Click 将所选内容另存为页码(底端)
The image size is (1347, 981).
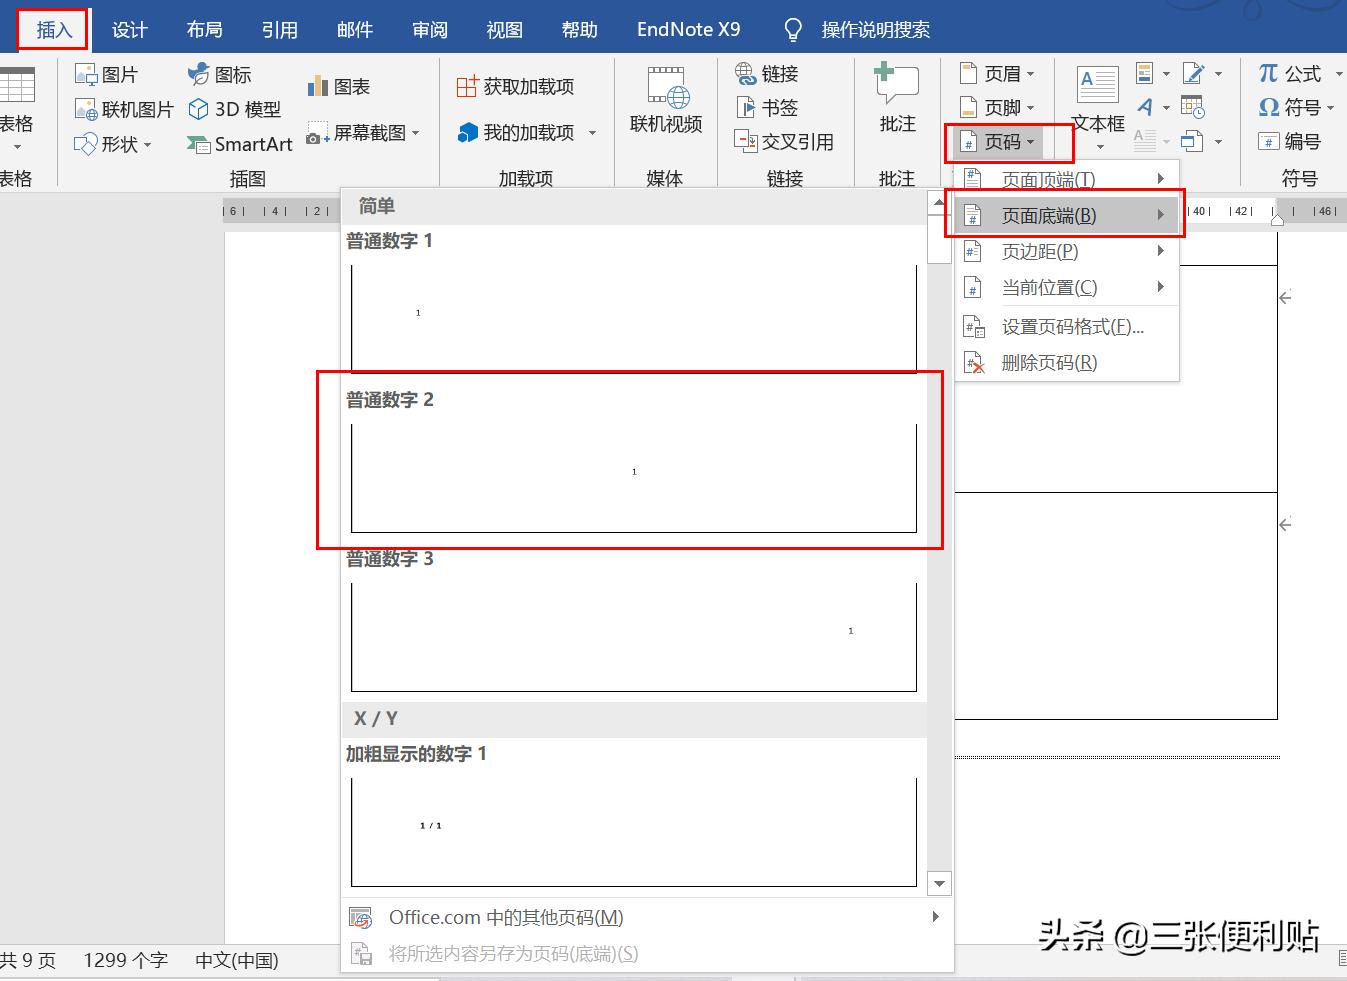tap(512, 953)
